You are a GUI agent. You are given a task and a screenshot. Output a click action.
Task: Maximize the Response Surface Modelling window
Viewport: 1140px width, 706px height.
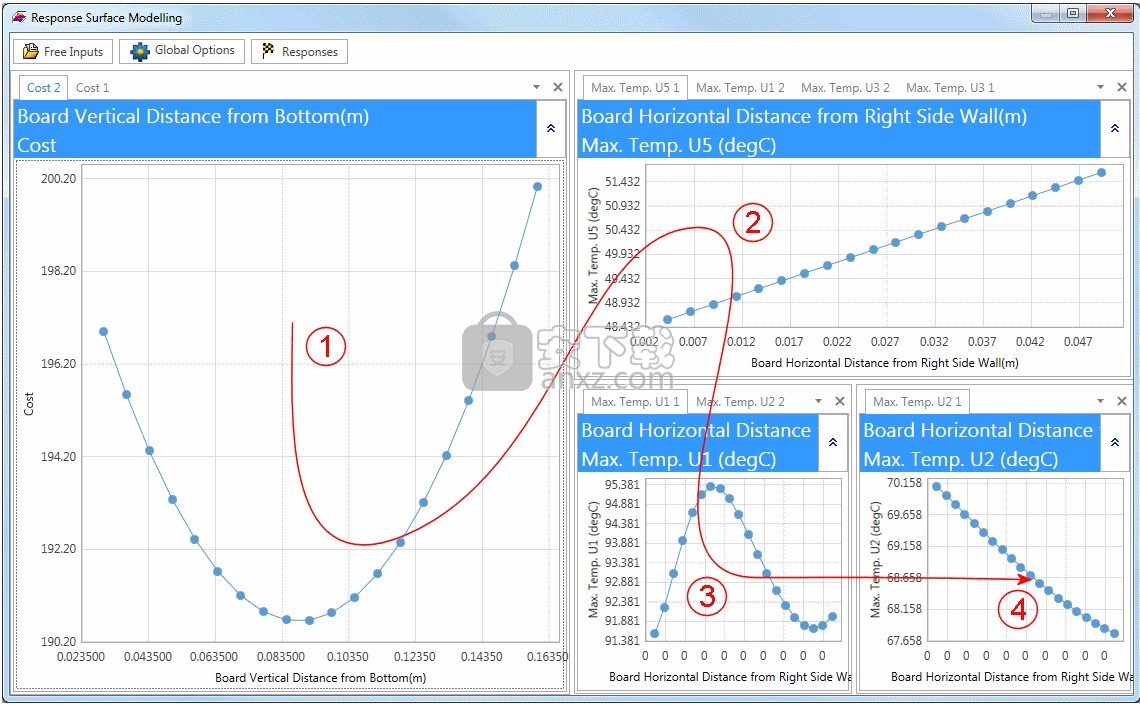[1073, 14]
